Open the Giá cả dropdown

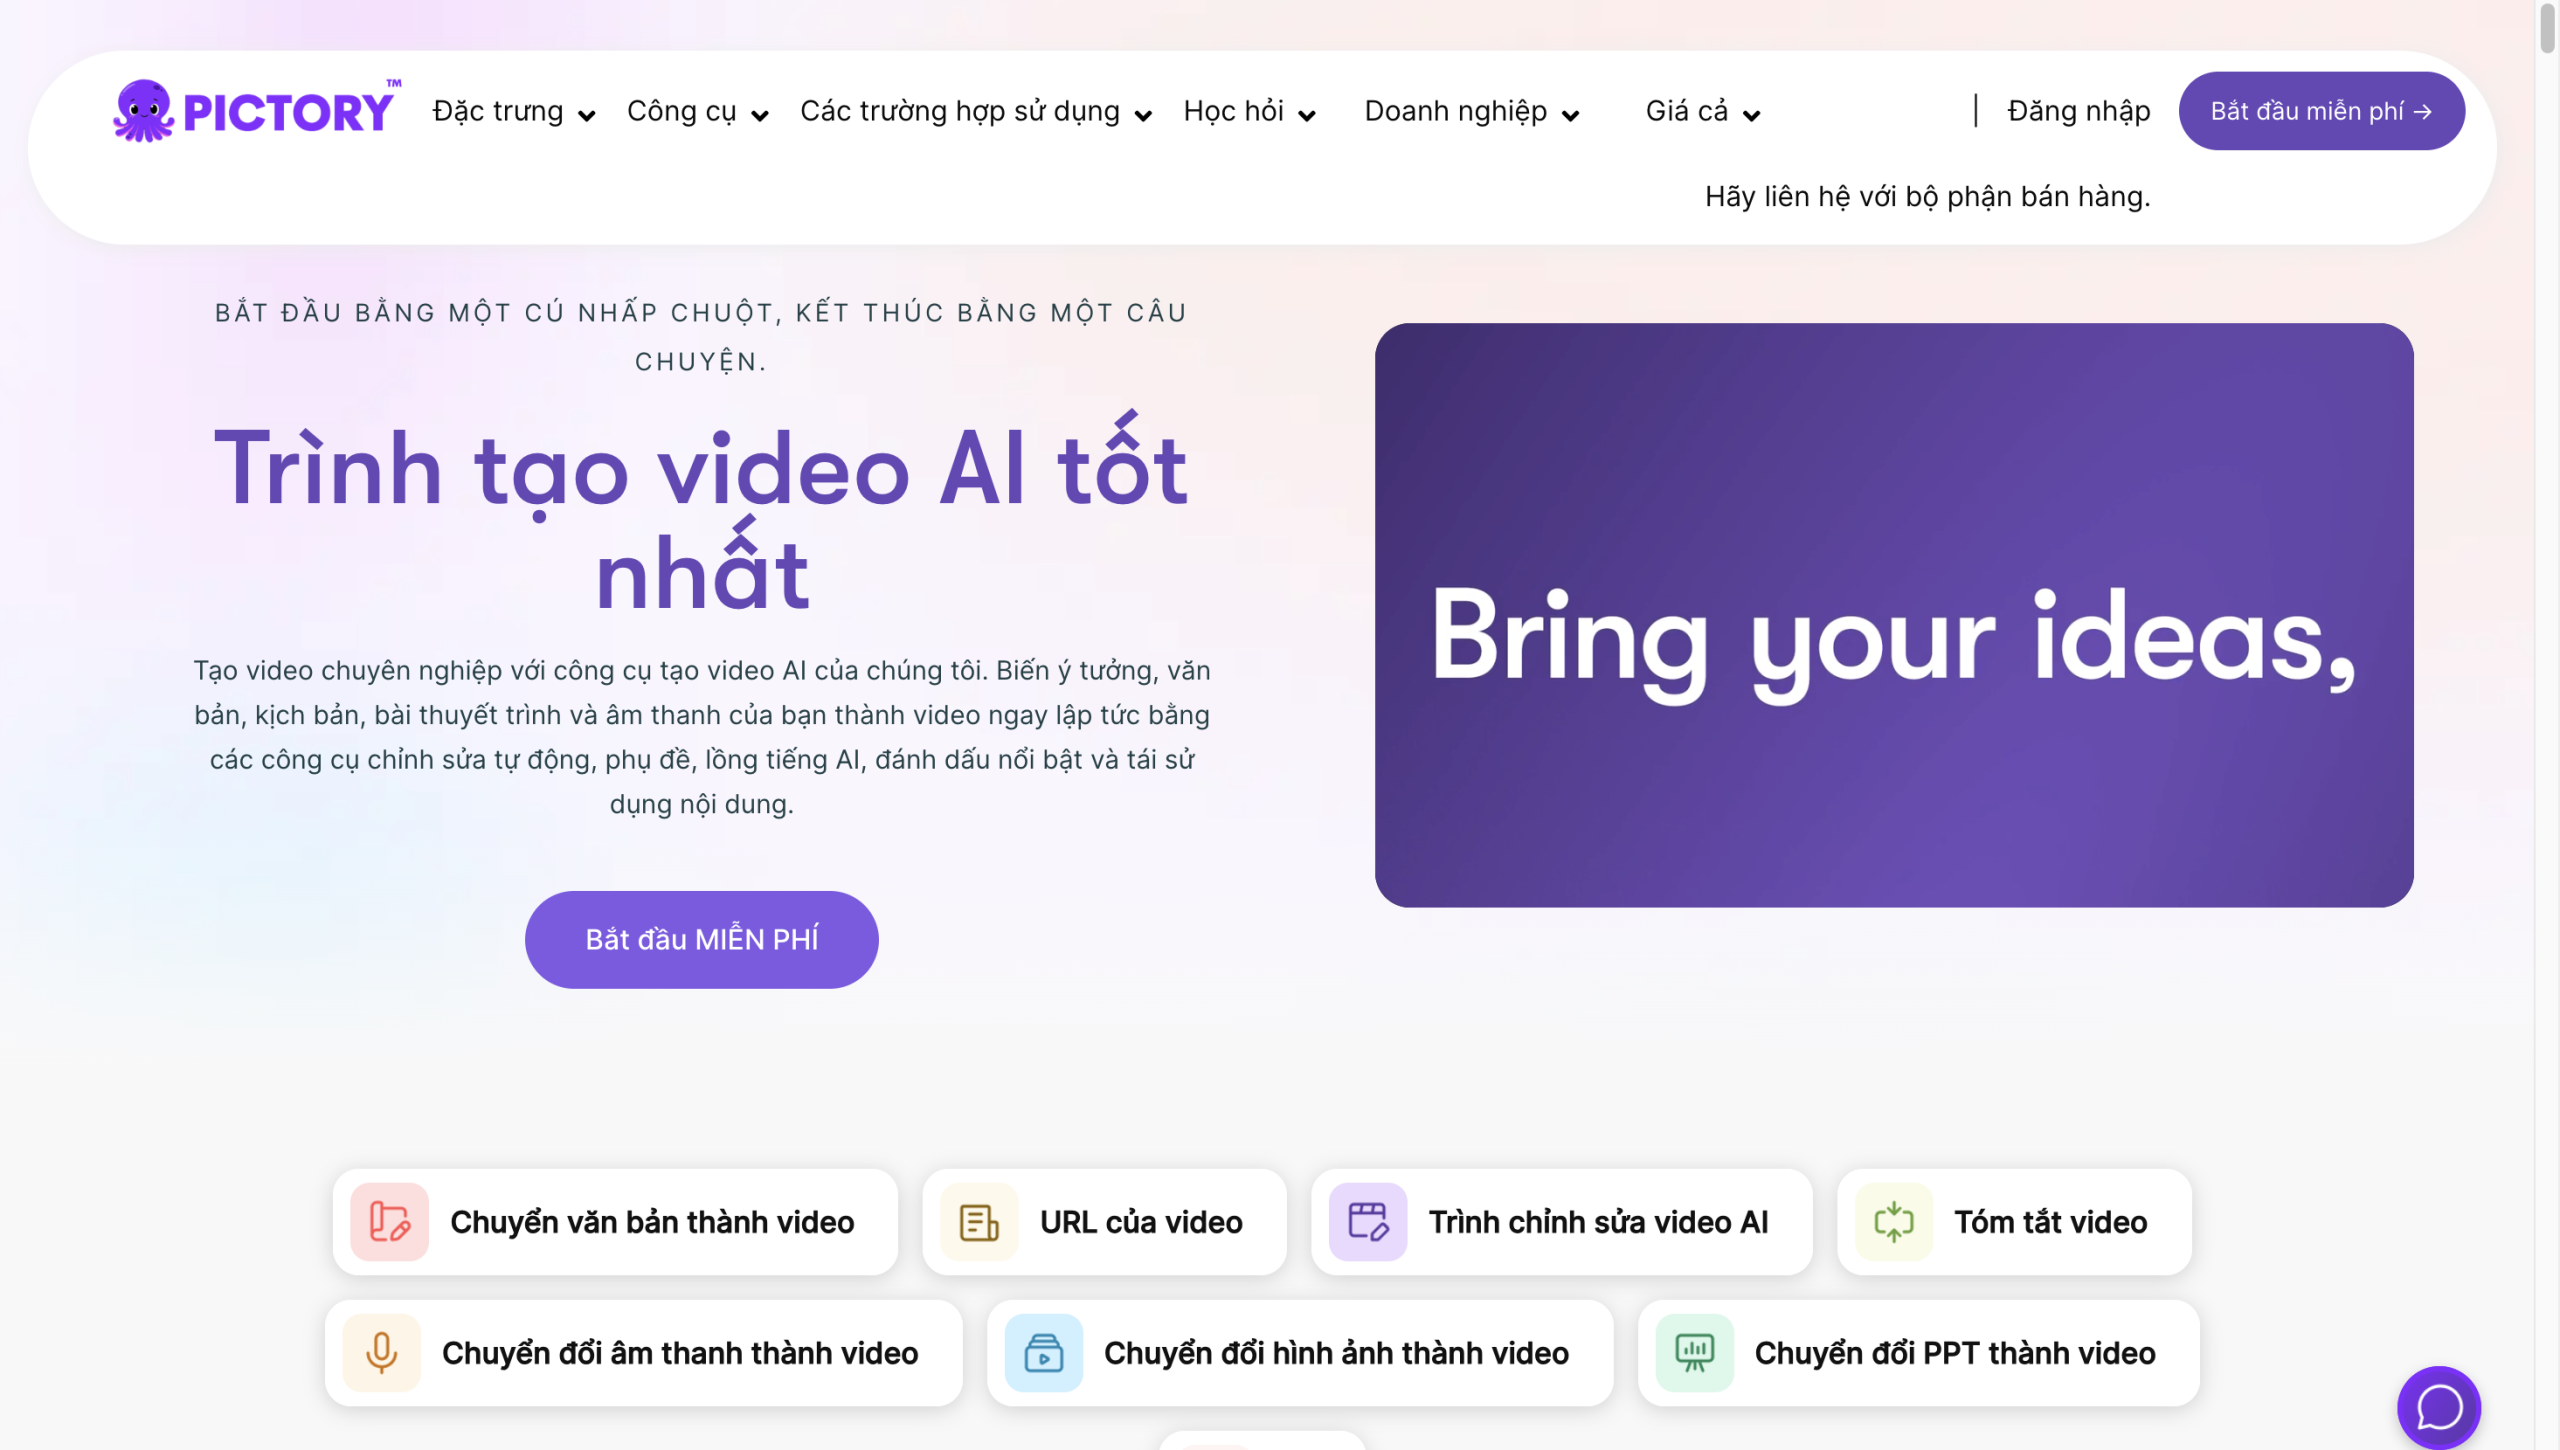(x=1700, y=111)
